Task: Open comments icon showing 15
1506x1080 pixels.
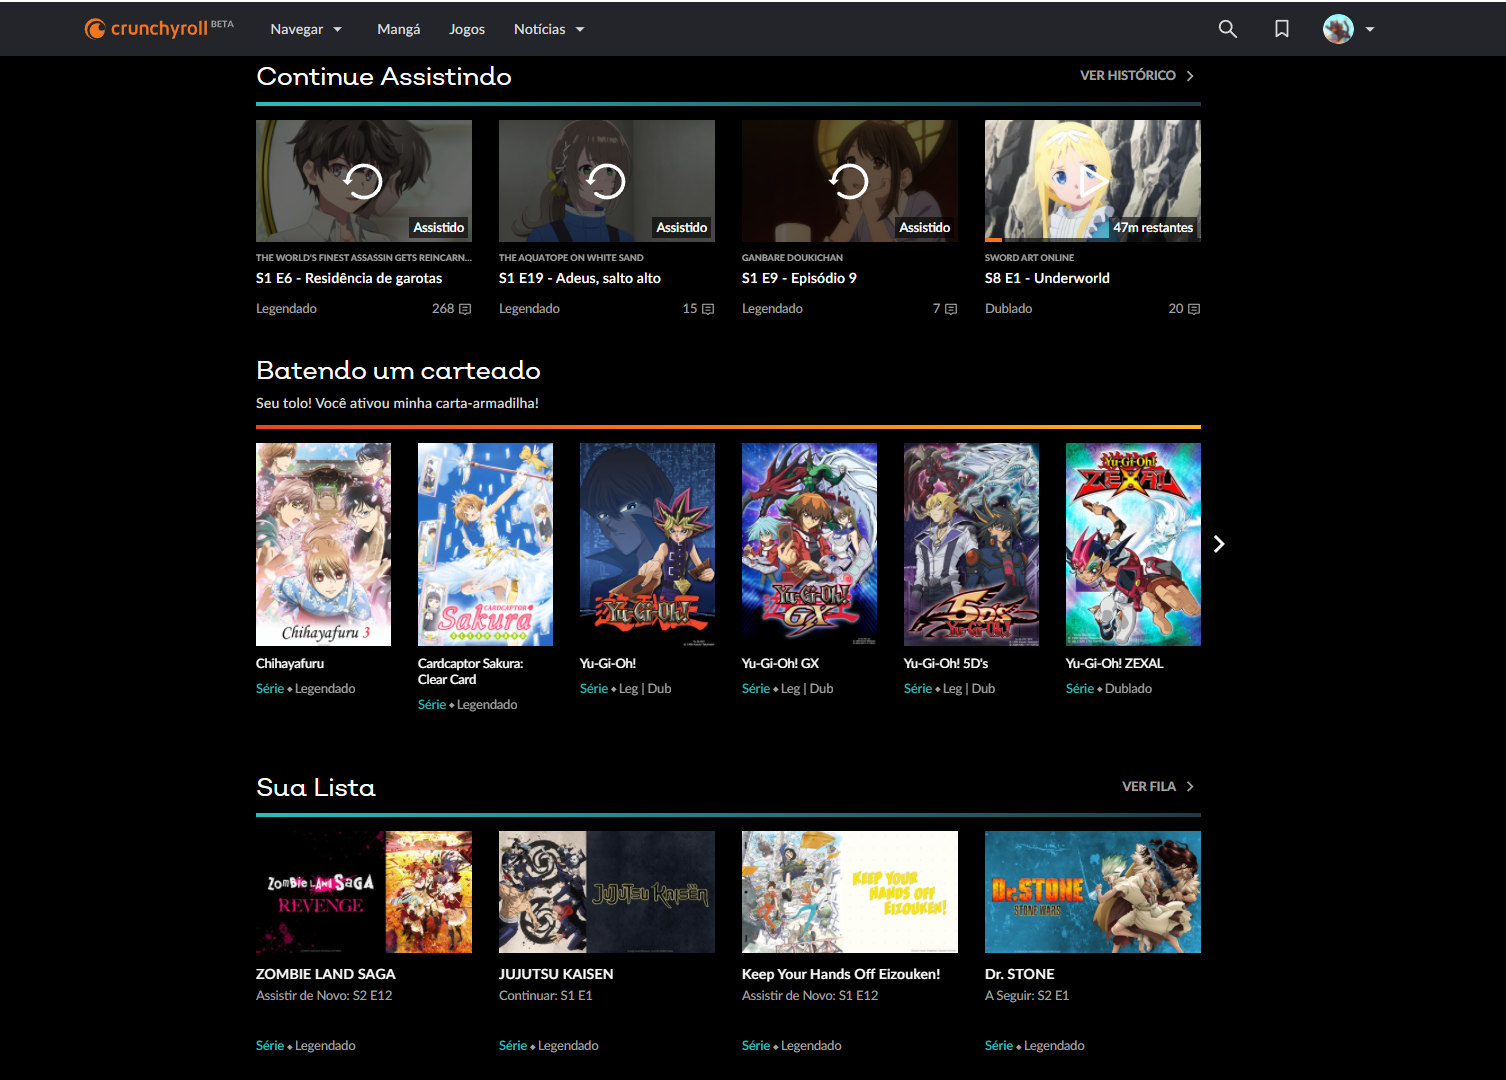Action: pyautogui.click(x=708, y=309)
